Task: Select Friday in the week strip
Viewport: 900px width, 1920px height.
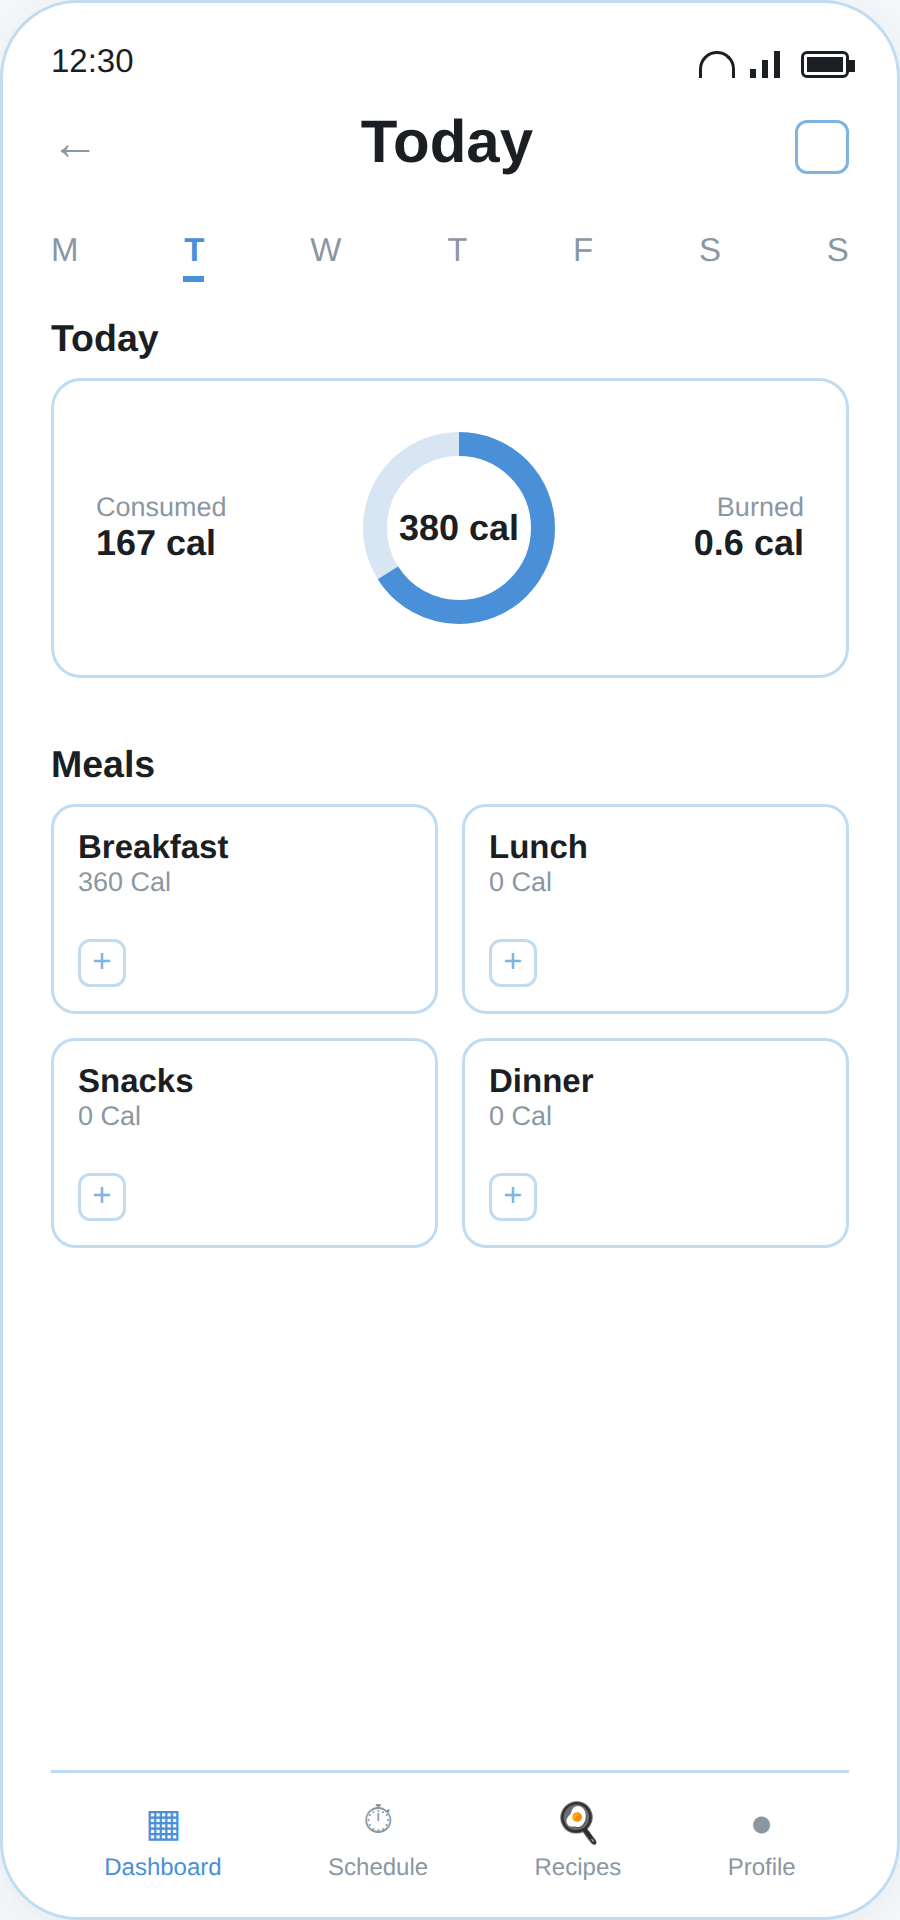Action: coord(583,250)
